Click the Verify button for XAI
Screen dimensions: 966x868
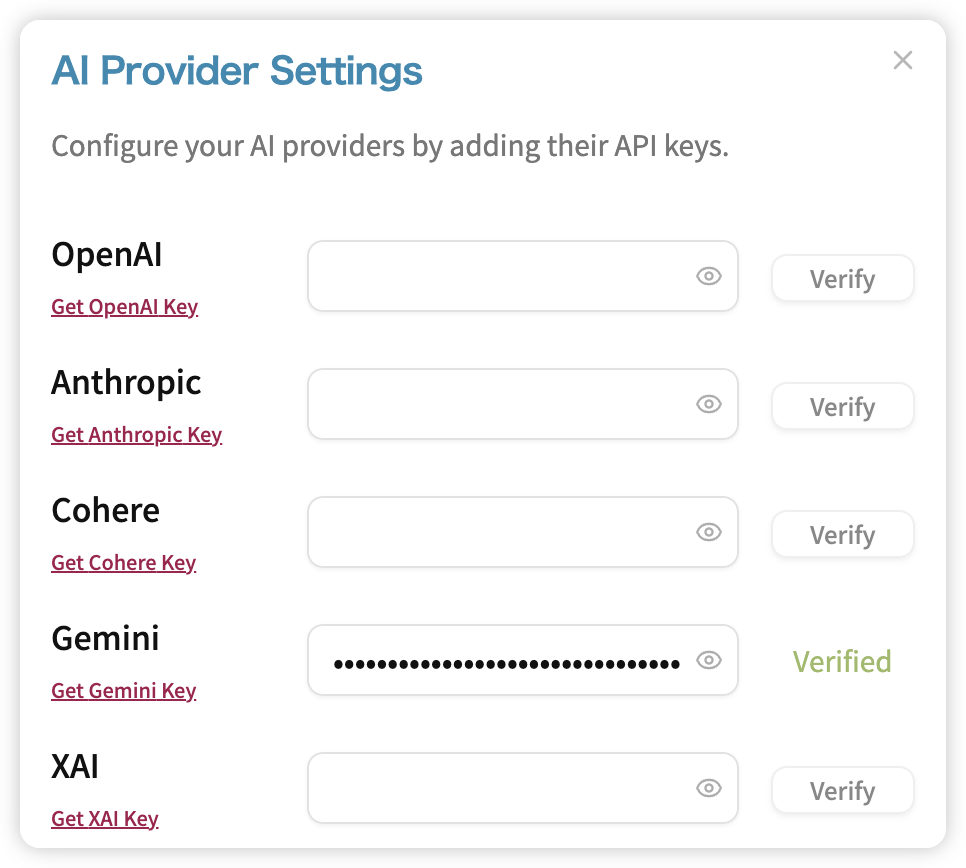842,790
